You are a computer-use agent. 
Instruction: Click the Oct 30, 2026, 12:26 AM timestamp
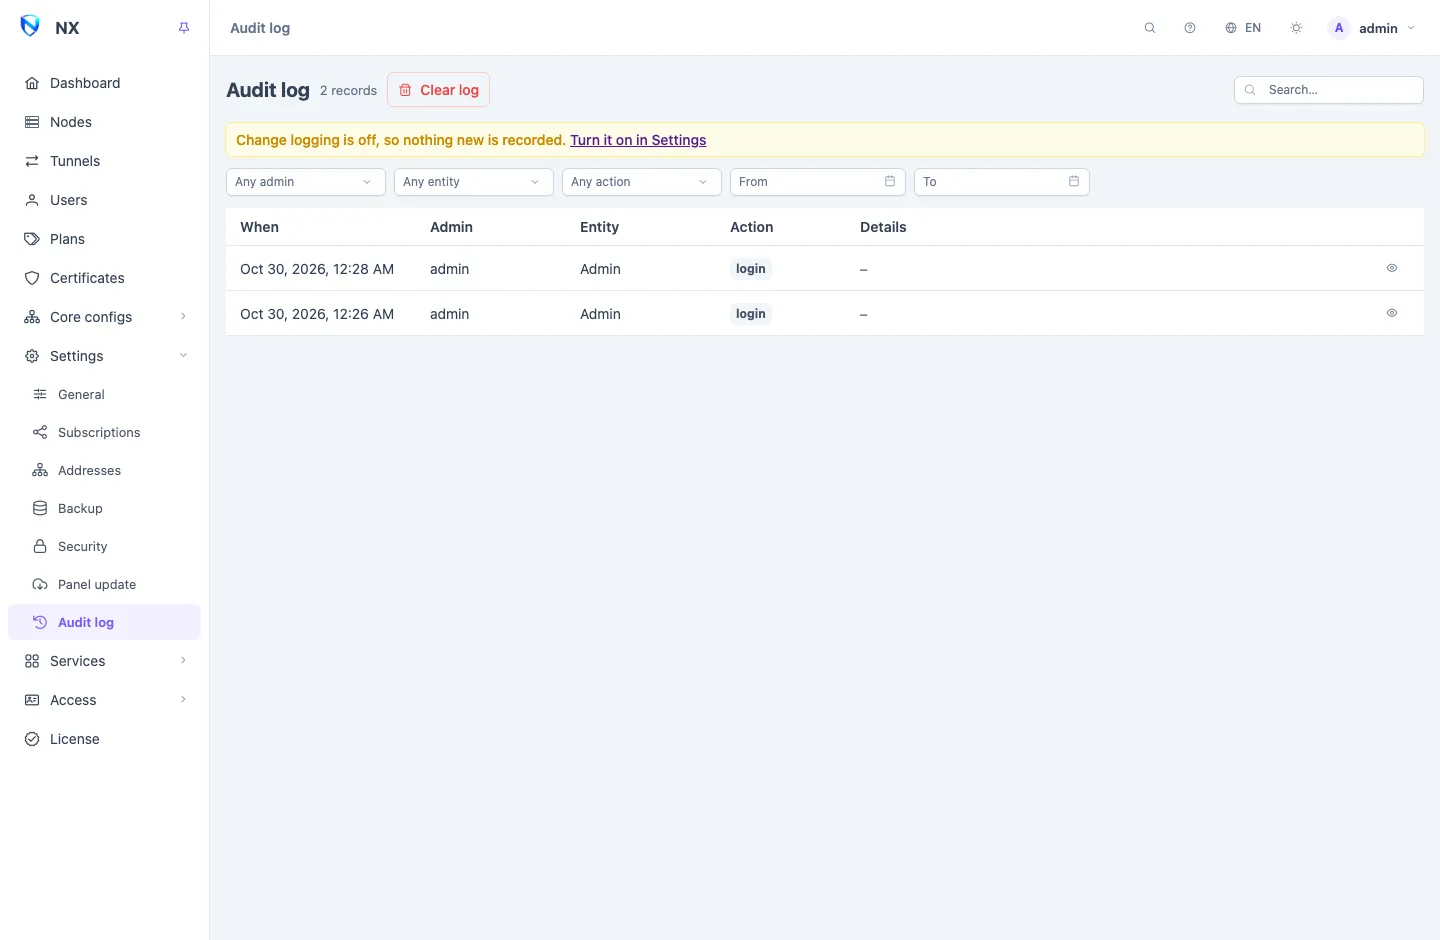point(317,314)
